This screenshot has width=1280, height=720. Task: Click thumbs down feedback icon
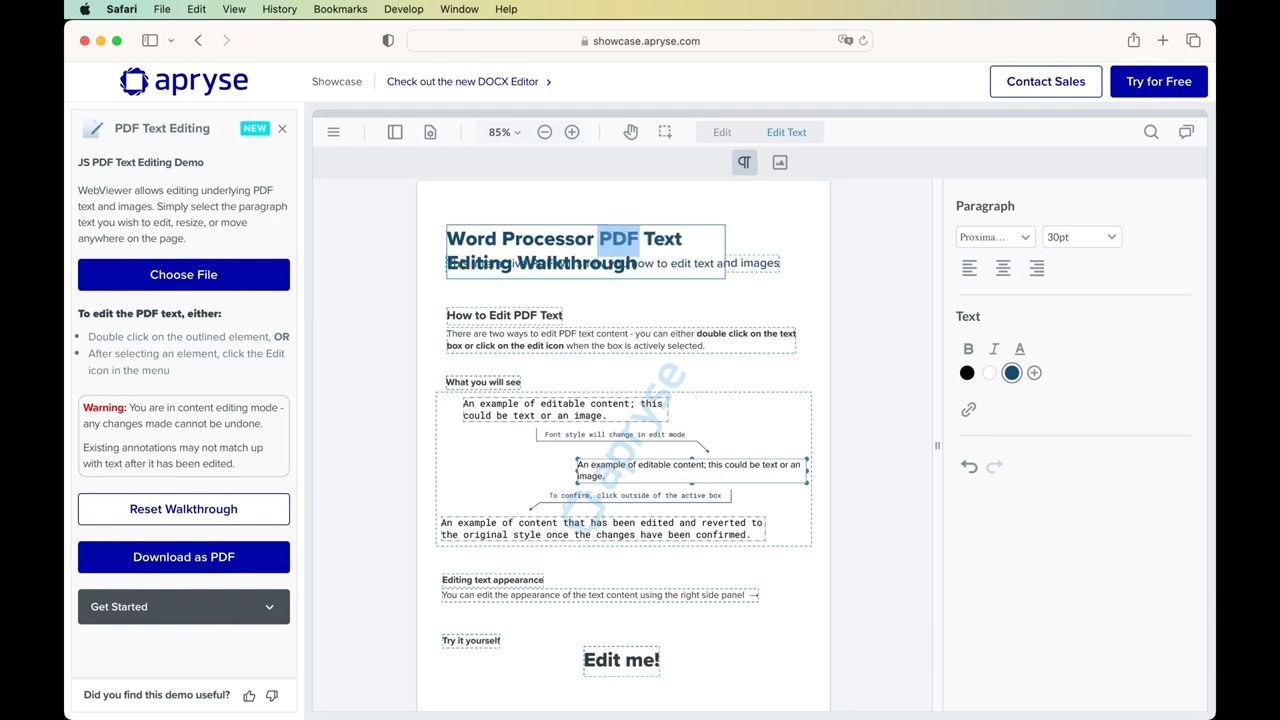click(272, 696)
